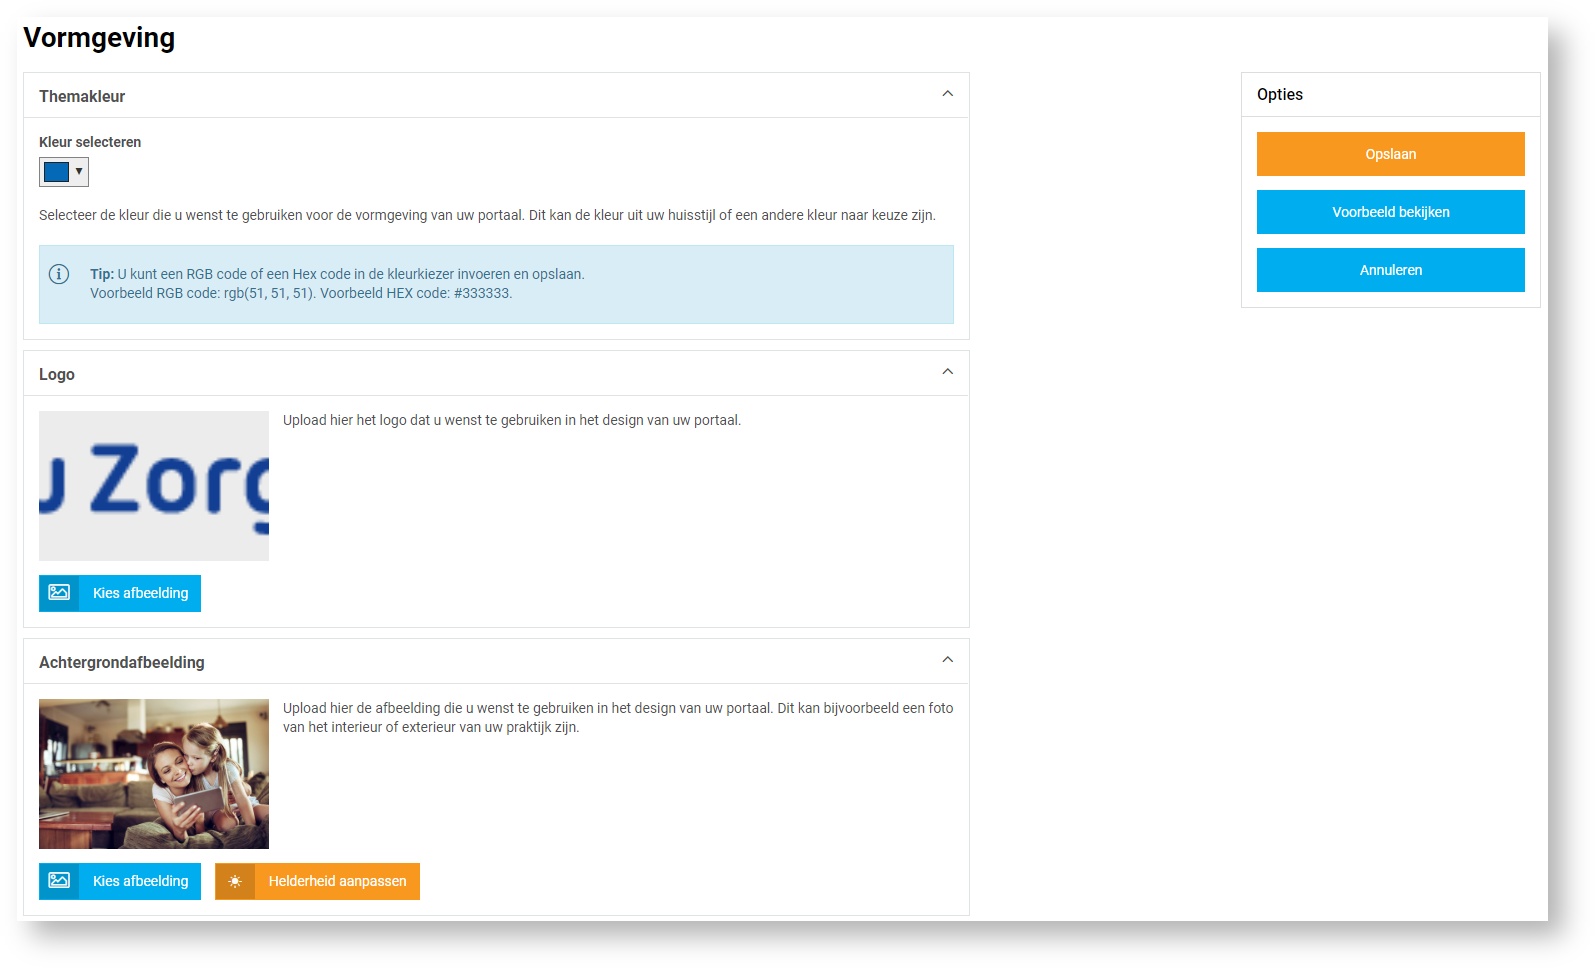
Task: Collapse the Themakleur section using its chevron
Action: (947, 94)
